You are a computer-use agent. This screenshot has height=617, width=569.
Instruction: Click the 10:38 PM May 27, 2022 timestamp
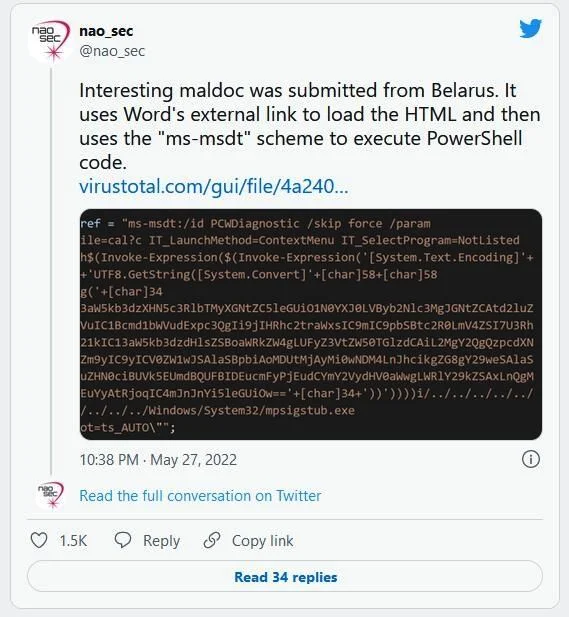(x=158, y=460)
